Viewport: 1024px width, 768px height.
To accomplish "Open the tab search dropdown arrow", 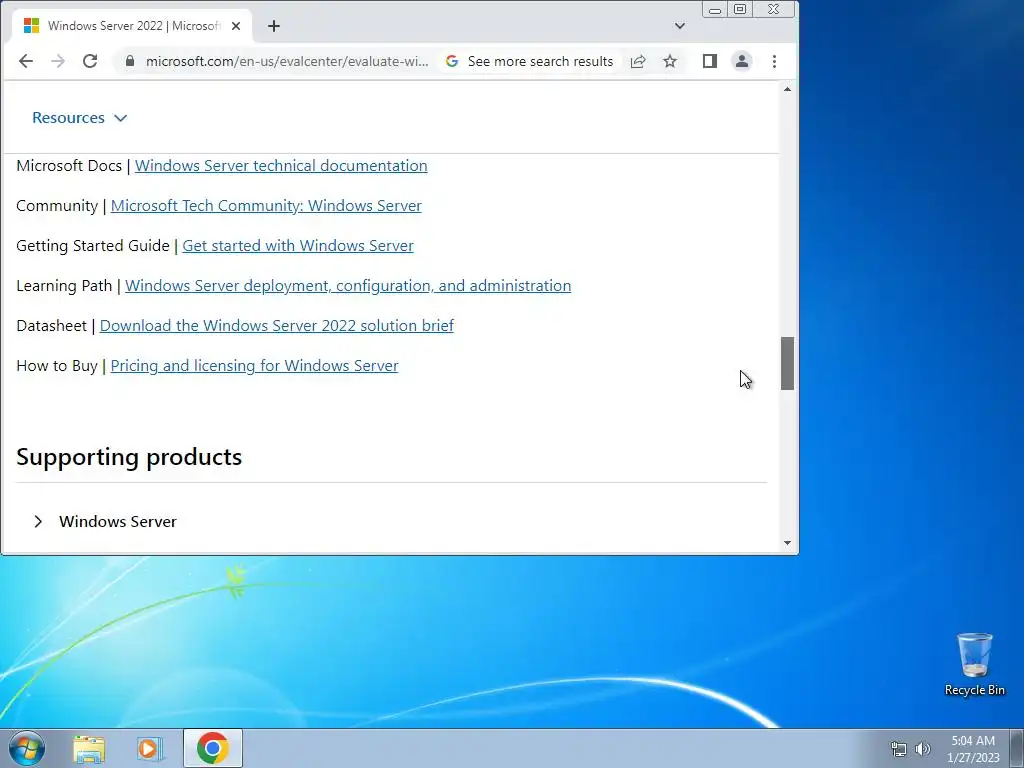I will [x=680, y=26].
